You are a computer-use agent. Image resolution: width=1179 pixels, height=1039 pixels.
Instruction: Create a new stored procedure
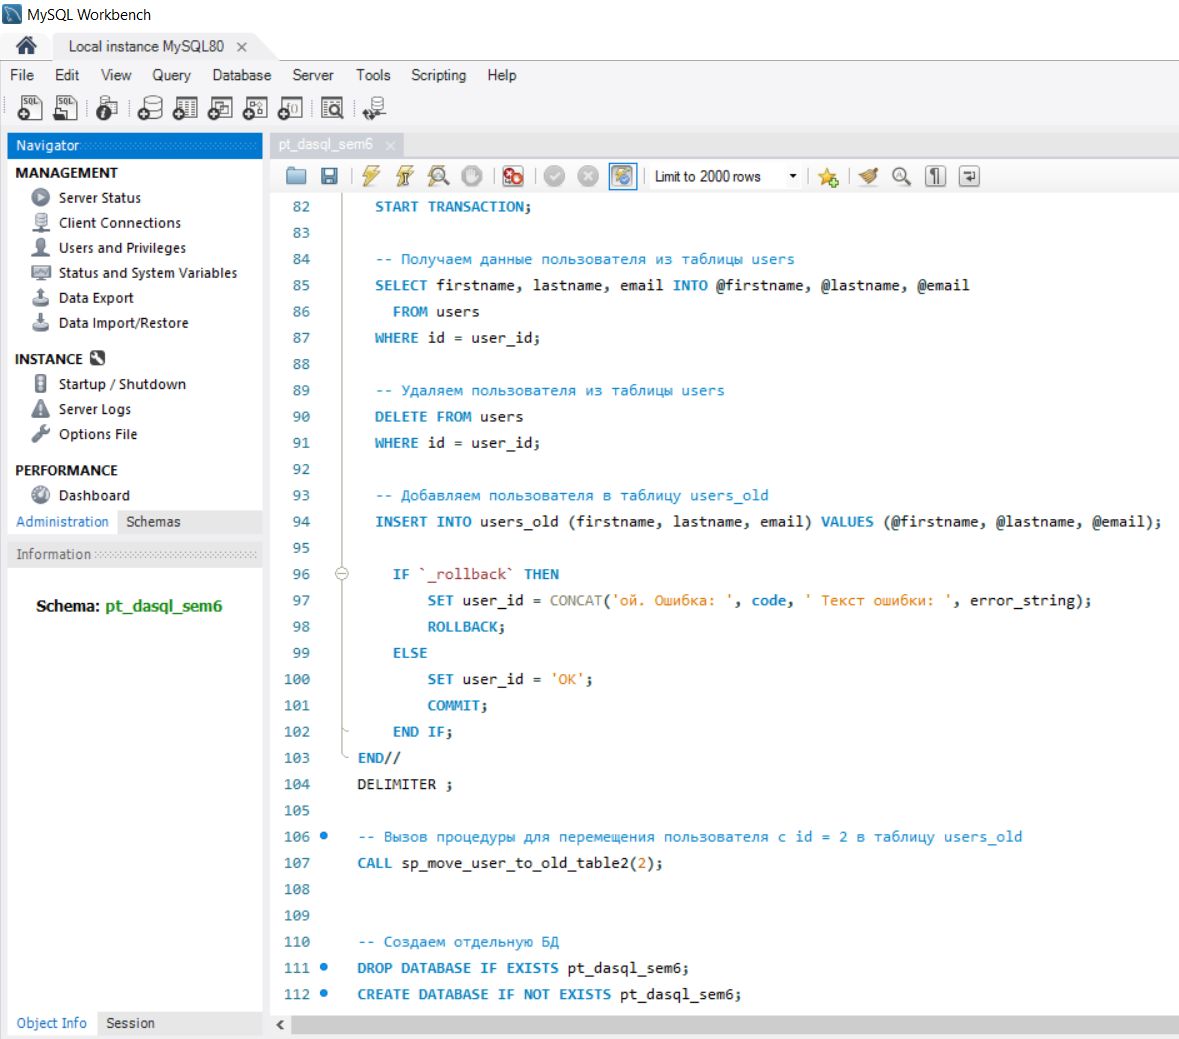pos(255,108)
